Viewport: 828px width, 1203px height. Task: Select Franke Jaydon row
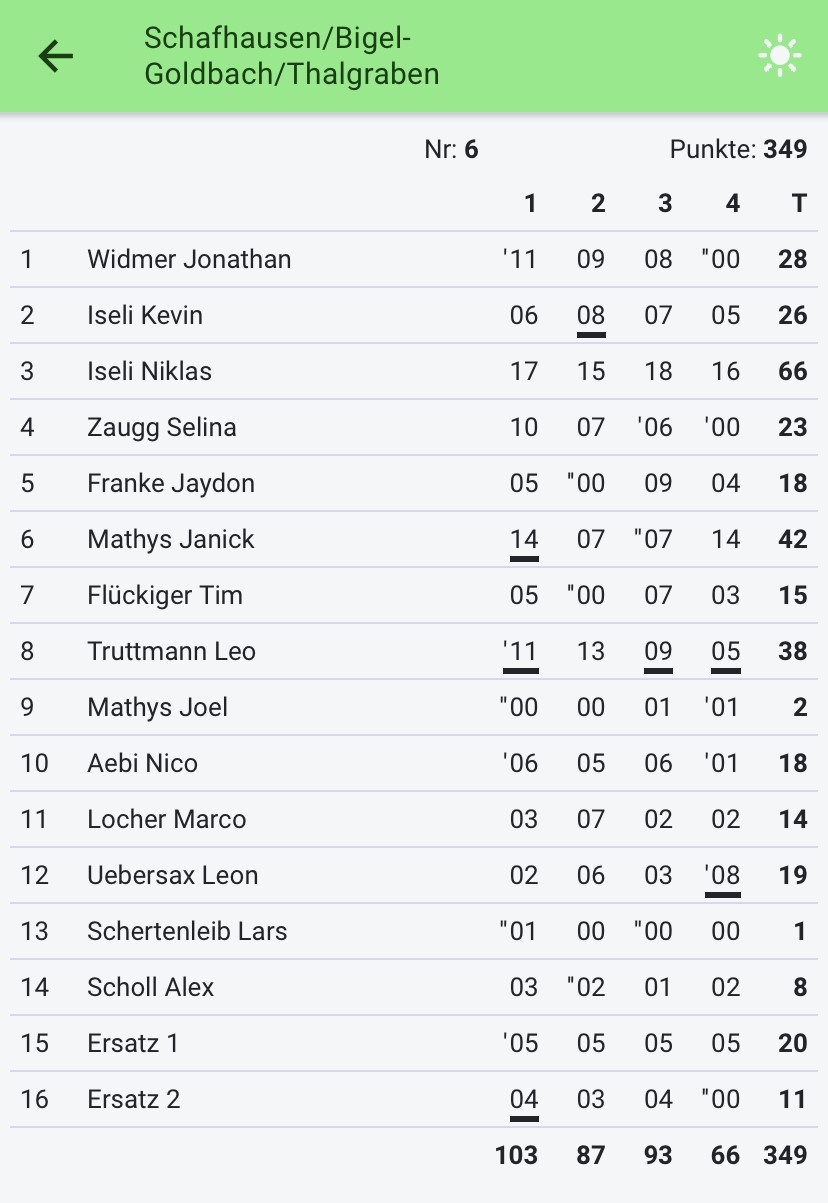point(414,483)
